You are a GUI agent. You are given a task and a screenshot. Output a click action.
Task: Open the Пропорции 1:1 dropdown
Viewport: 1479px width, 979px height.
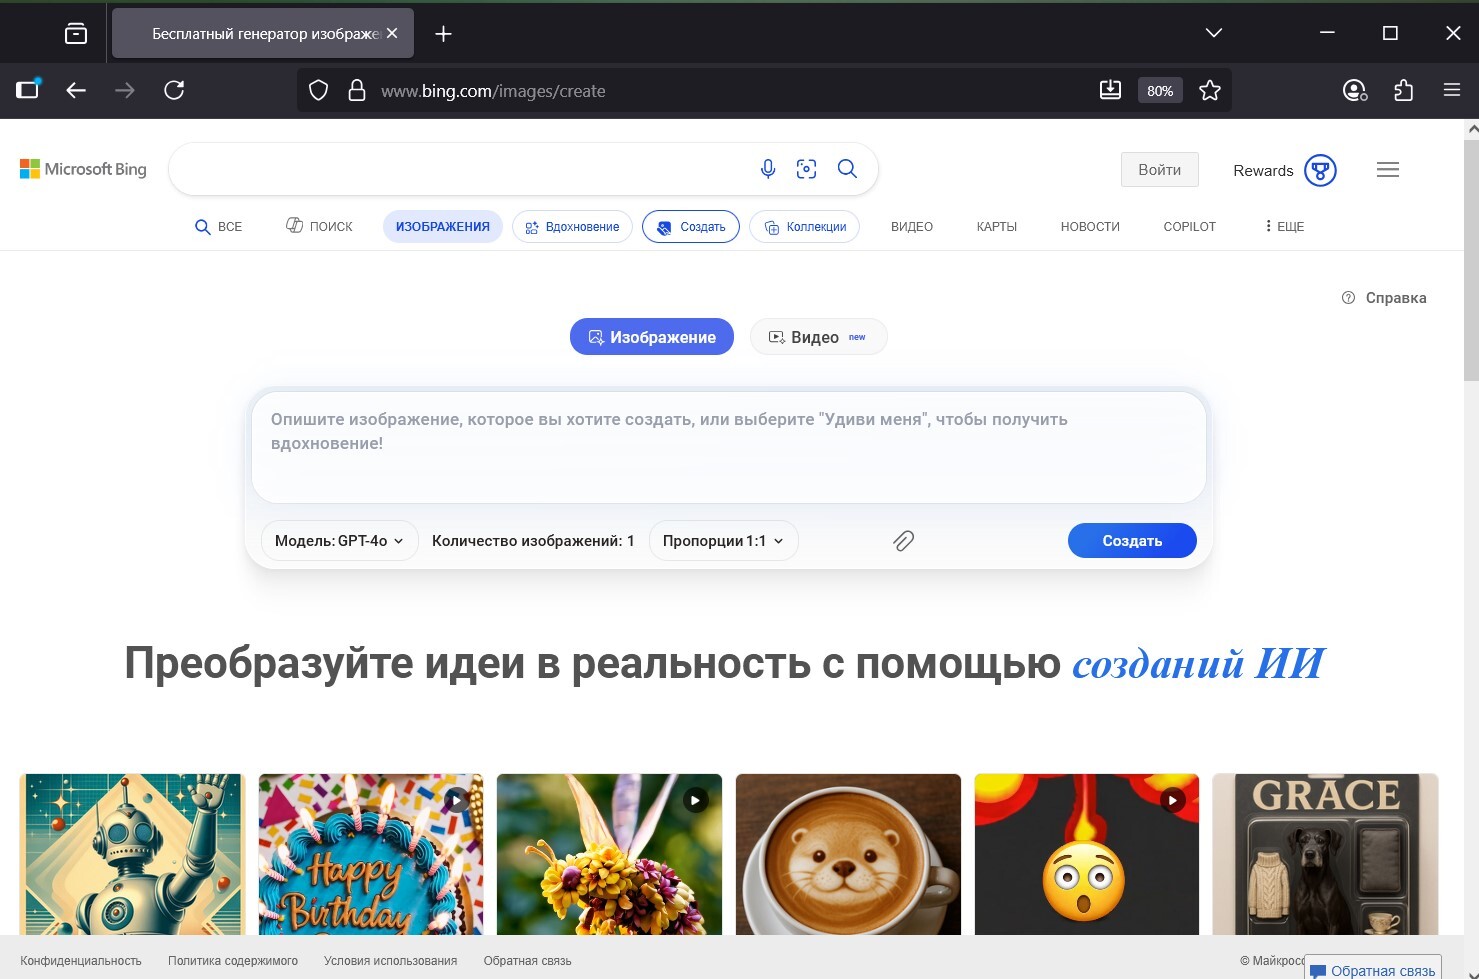[723, 541]
